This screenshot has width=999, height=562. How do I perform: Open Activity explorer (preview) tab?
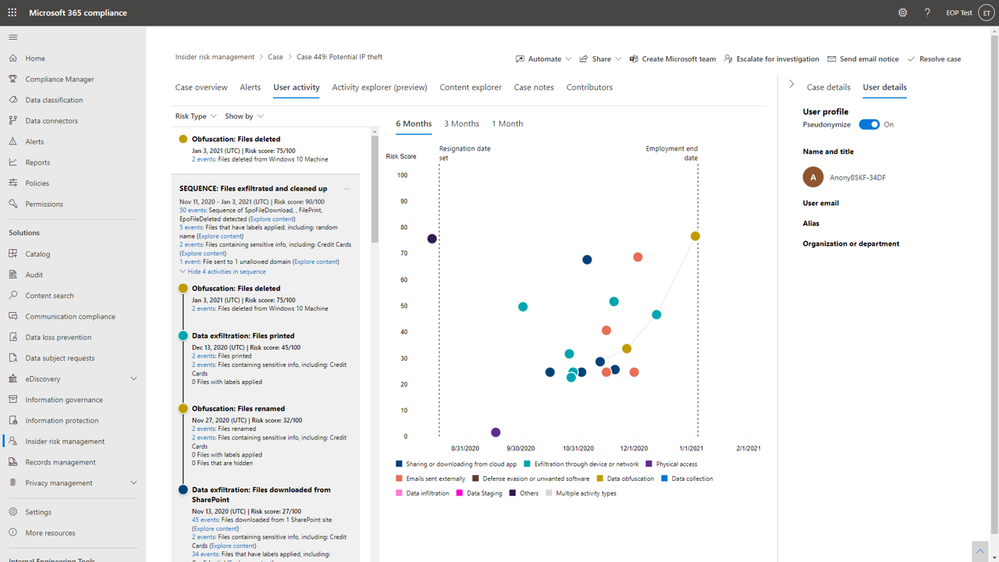[379, 87]
